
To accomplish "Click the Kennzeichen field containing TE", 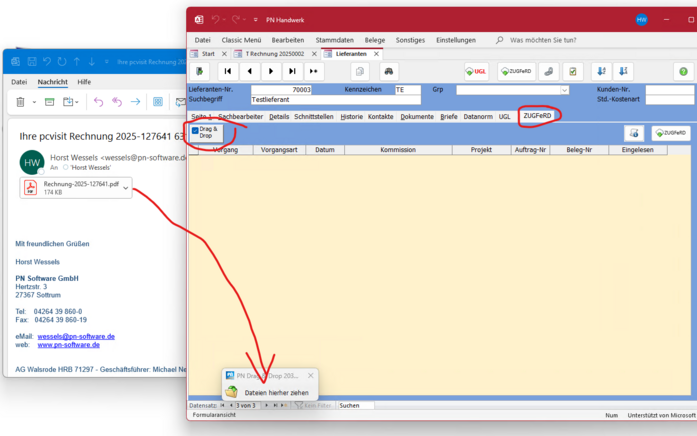I will [x=407, y=90].
